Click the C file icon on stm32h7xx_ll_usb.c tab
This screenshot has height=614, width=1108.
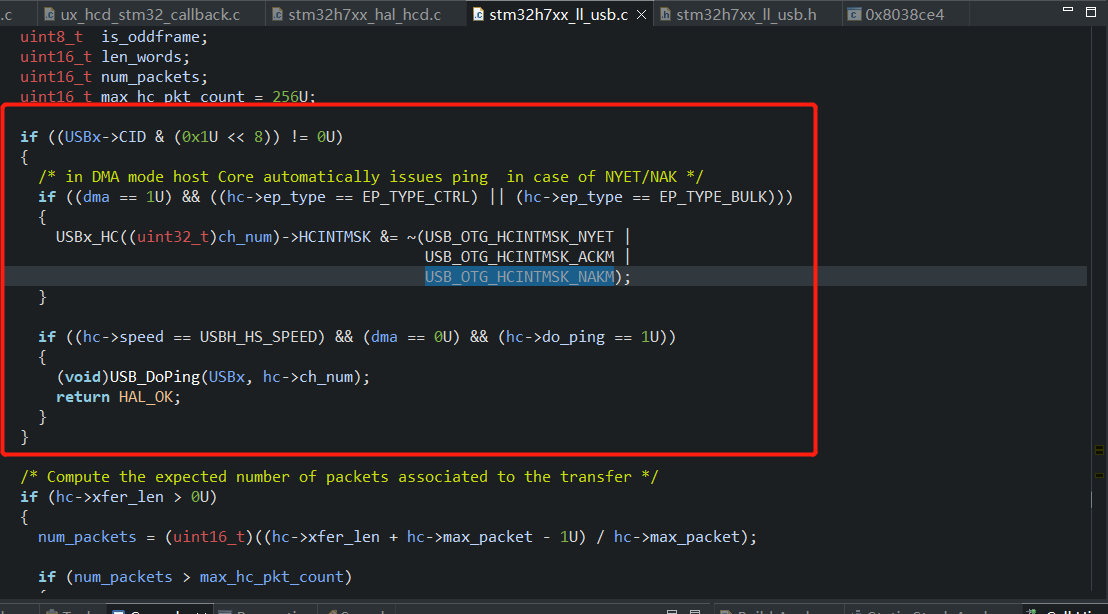tap(477, 15)
